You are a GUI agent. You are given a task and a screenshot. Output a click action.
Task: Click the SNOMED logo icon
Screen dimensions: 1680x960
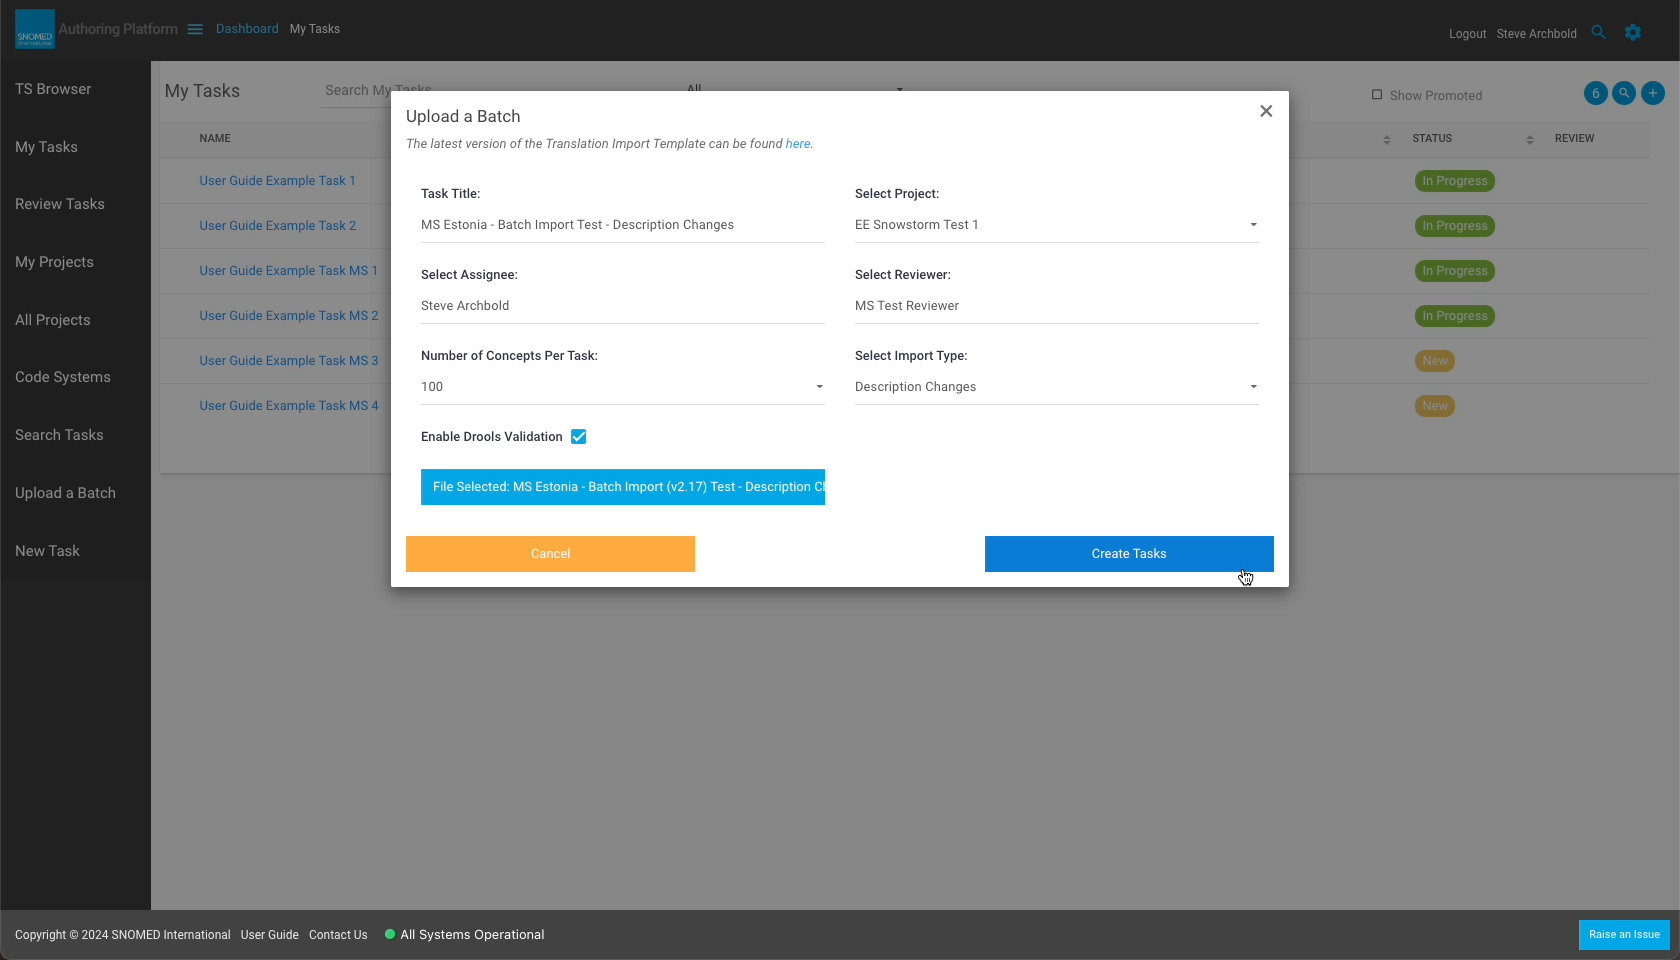35,29
